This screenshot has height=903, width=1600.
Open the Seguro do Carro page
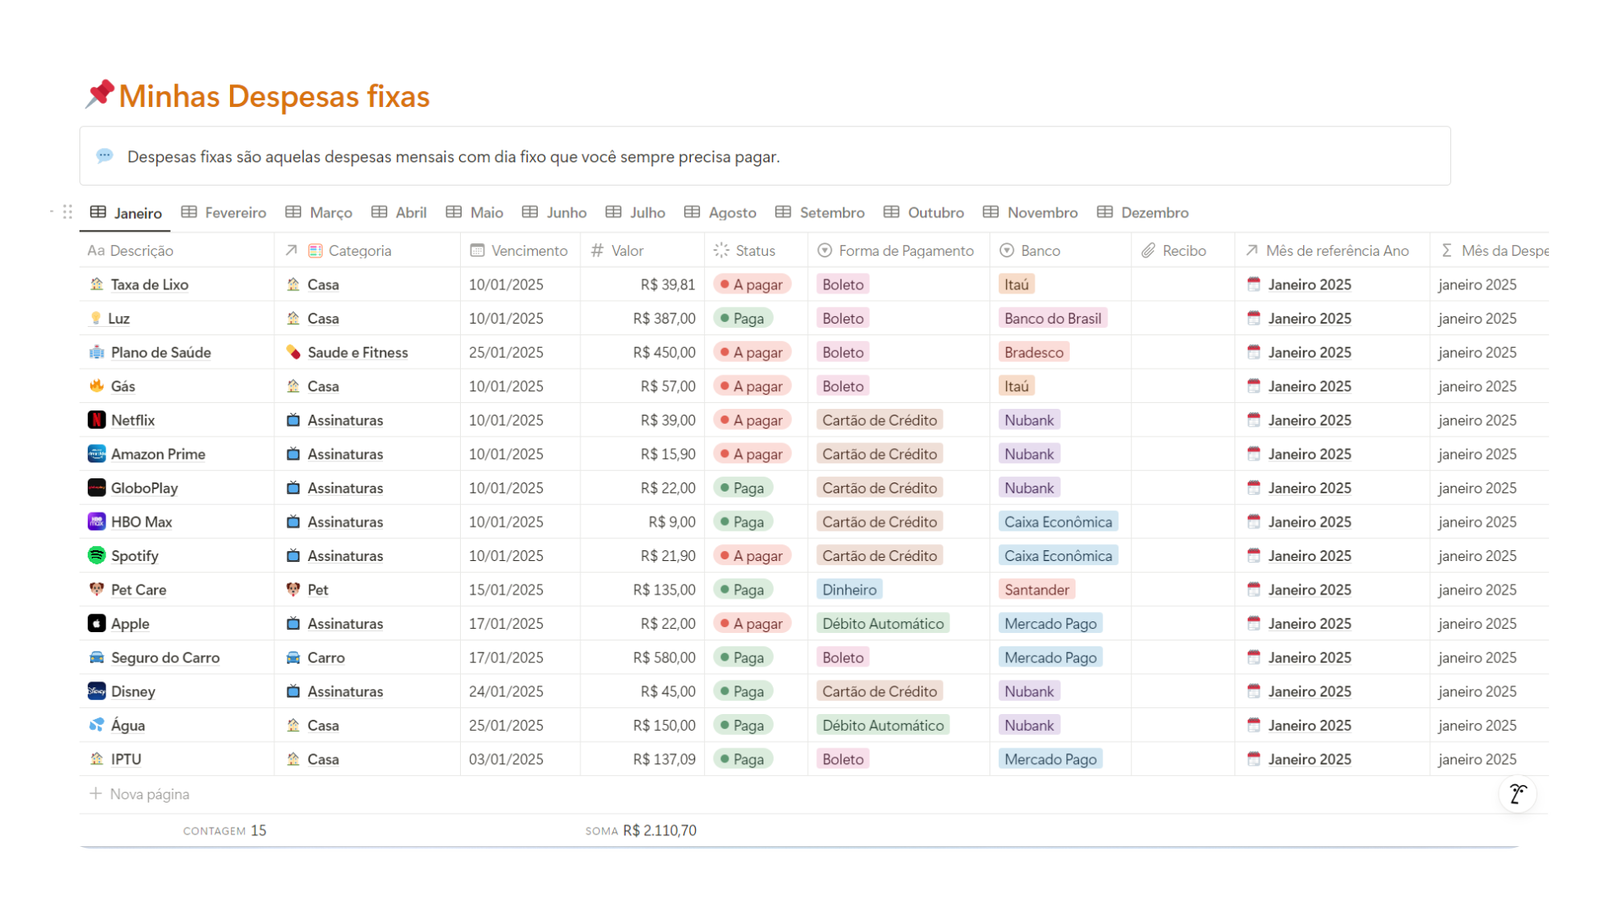point(165,658)
